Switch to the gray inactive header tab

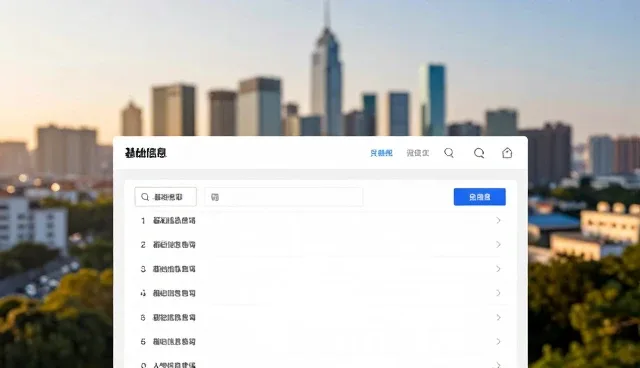[418, 153]
